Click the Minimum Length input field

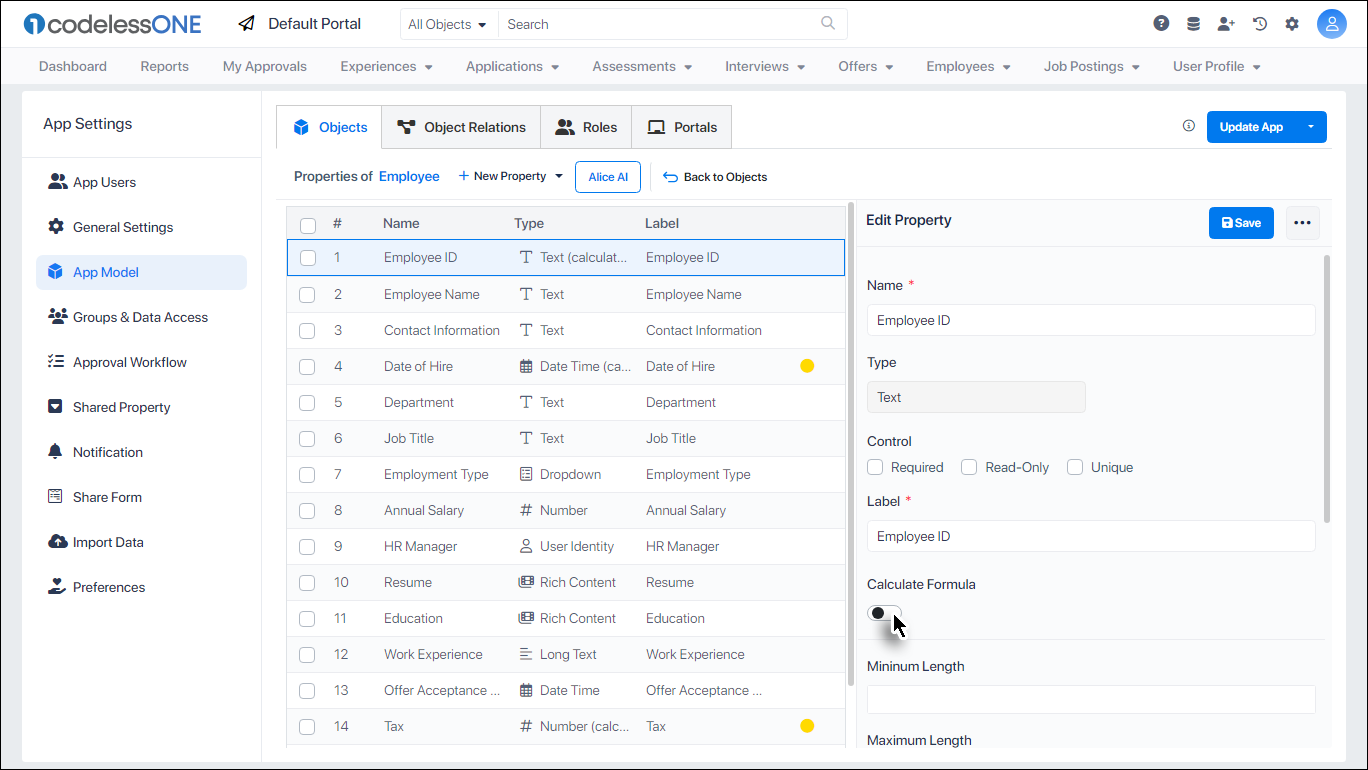(x=1091, y=699)
